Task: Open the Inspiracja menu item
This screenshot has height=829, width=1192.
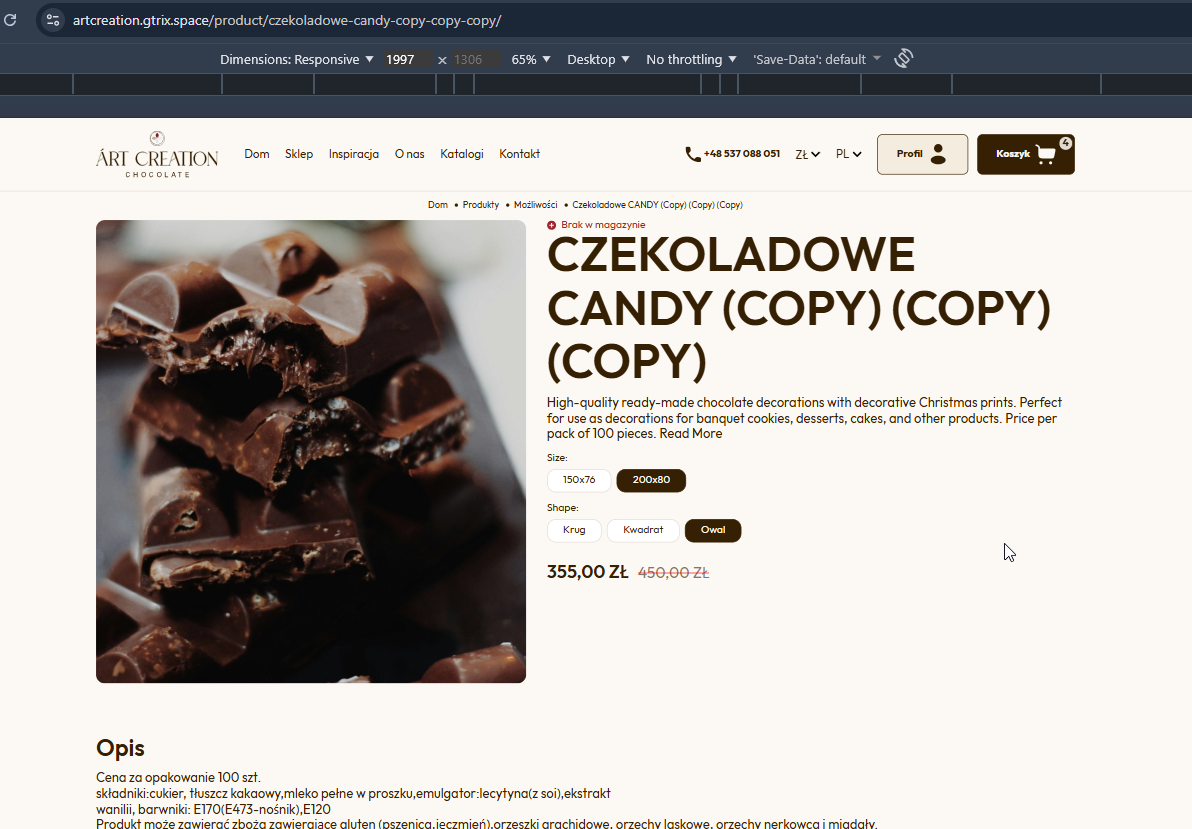Action: click(x=353, y=154)
